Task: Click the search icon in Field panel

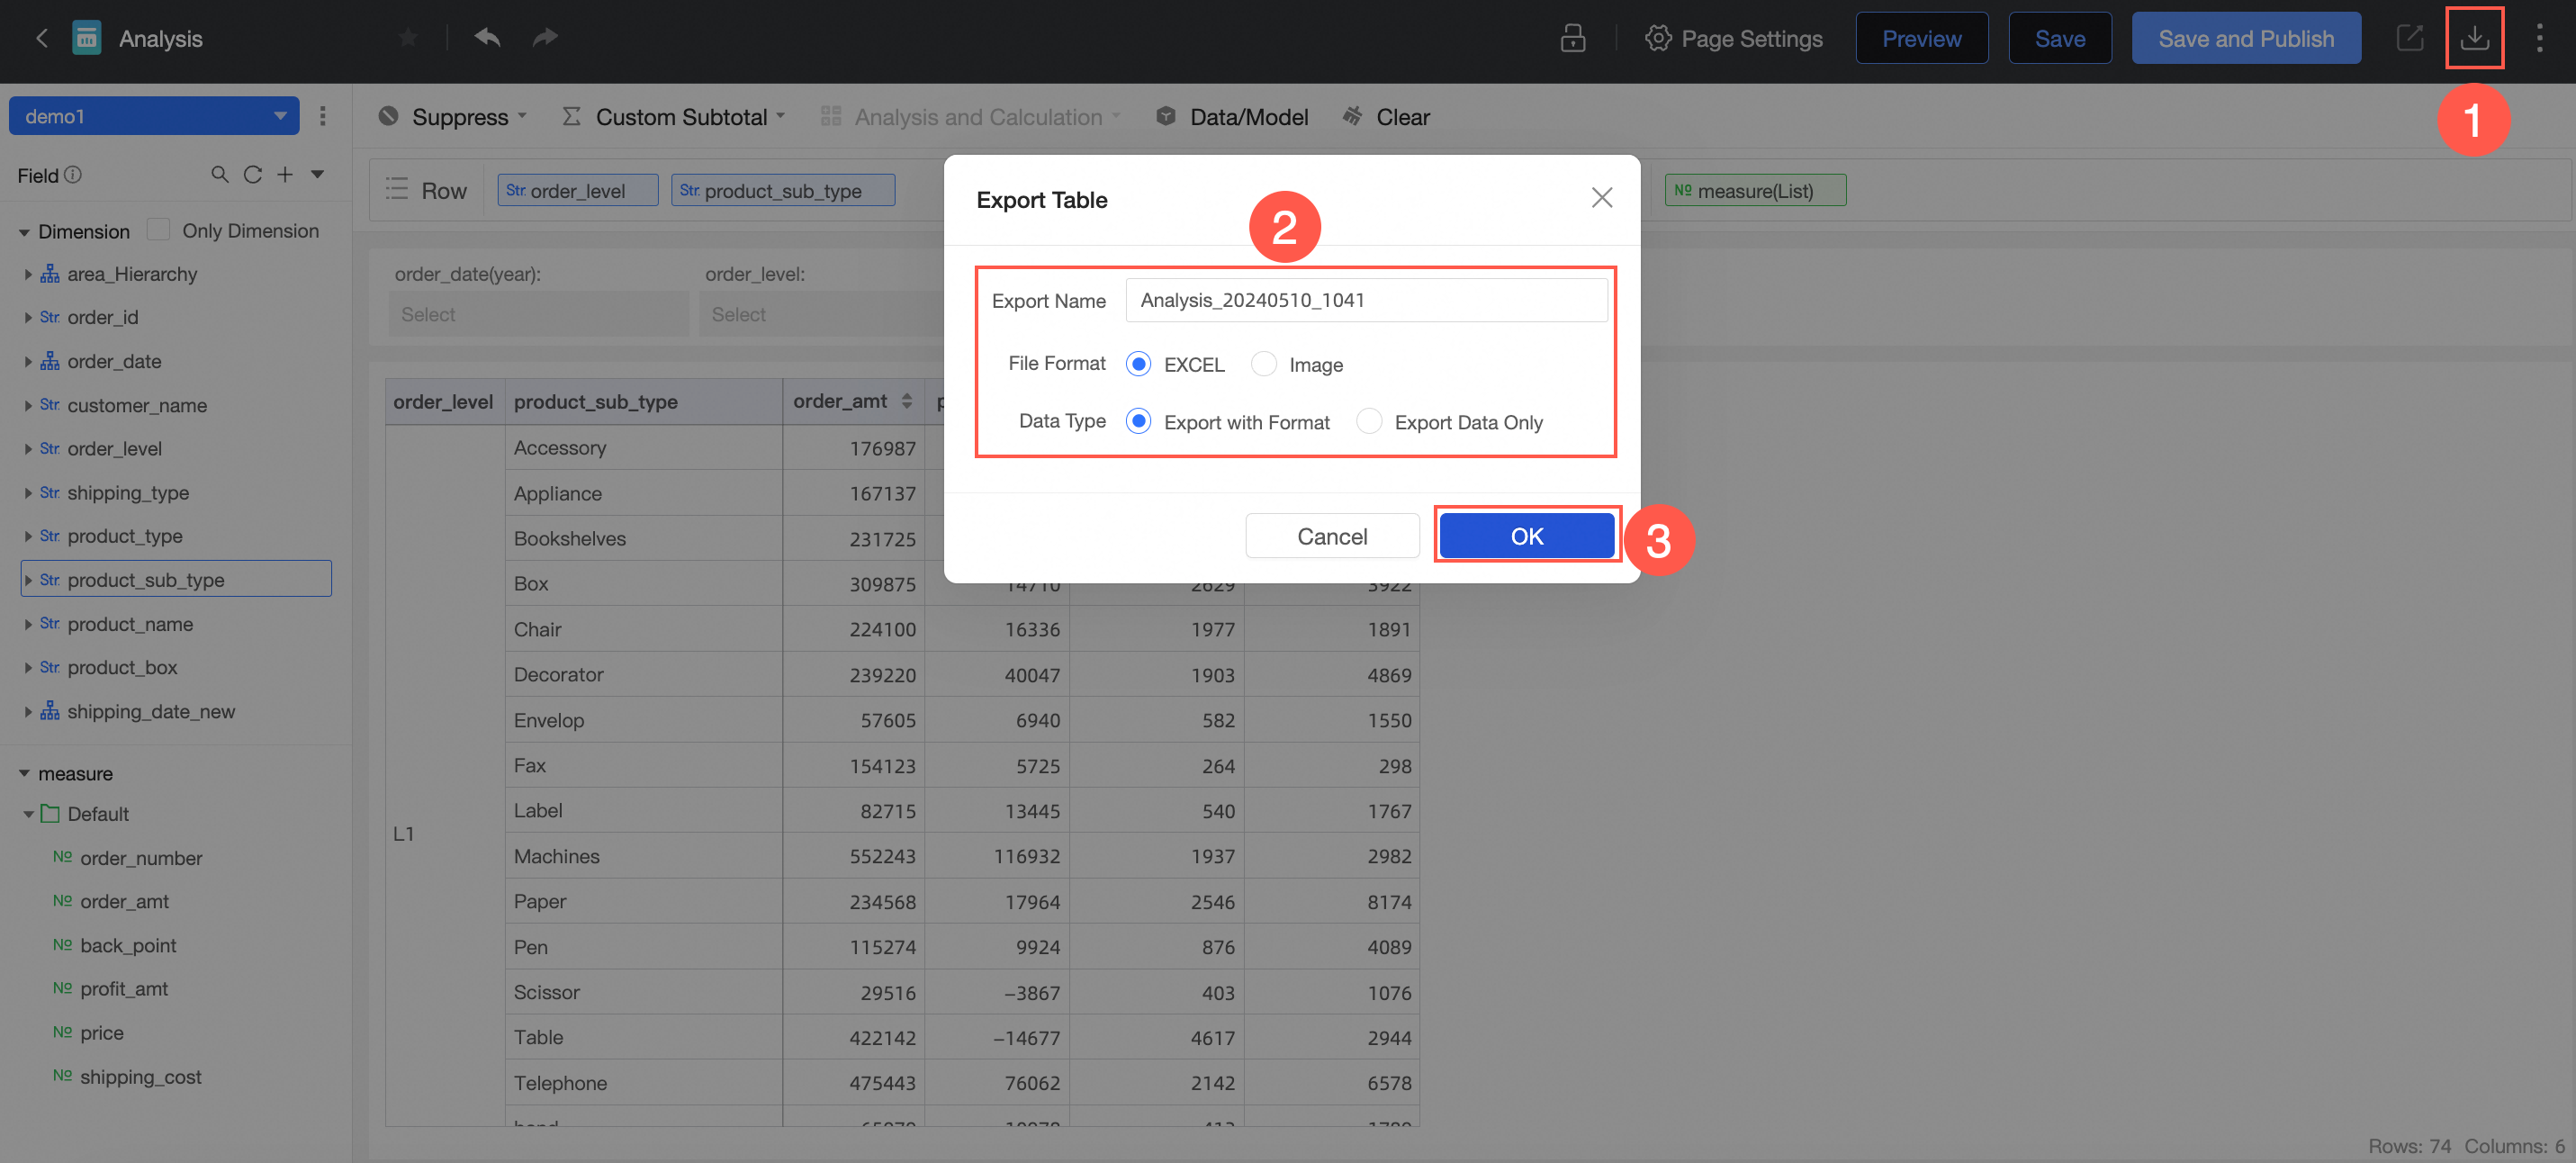Action: (219, 174)
